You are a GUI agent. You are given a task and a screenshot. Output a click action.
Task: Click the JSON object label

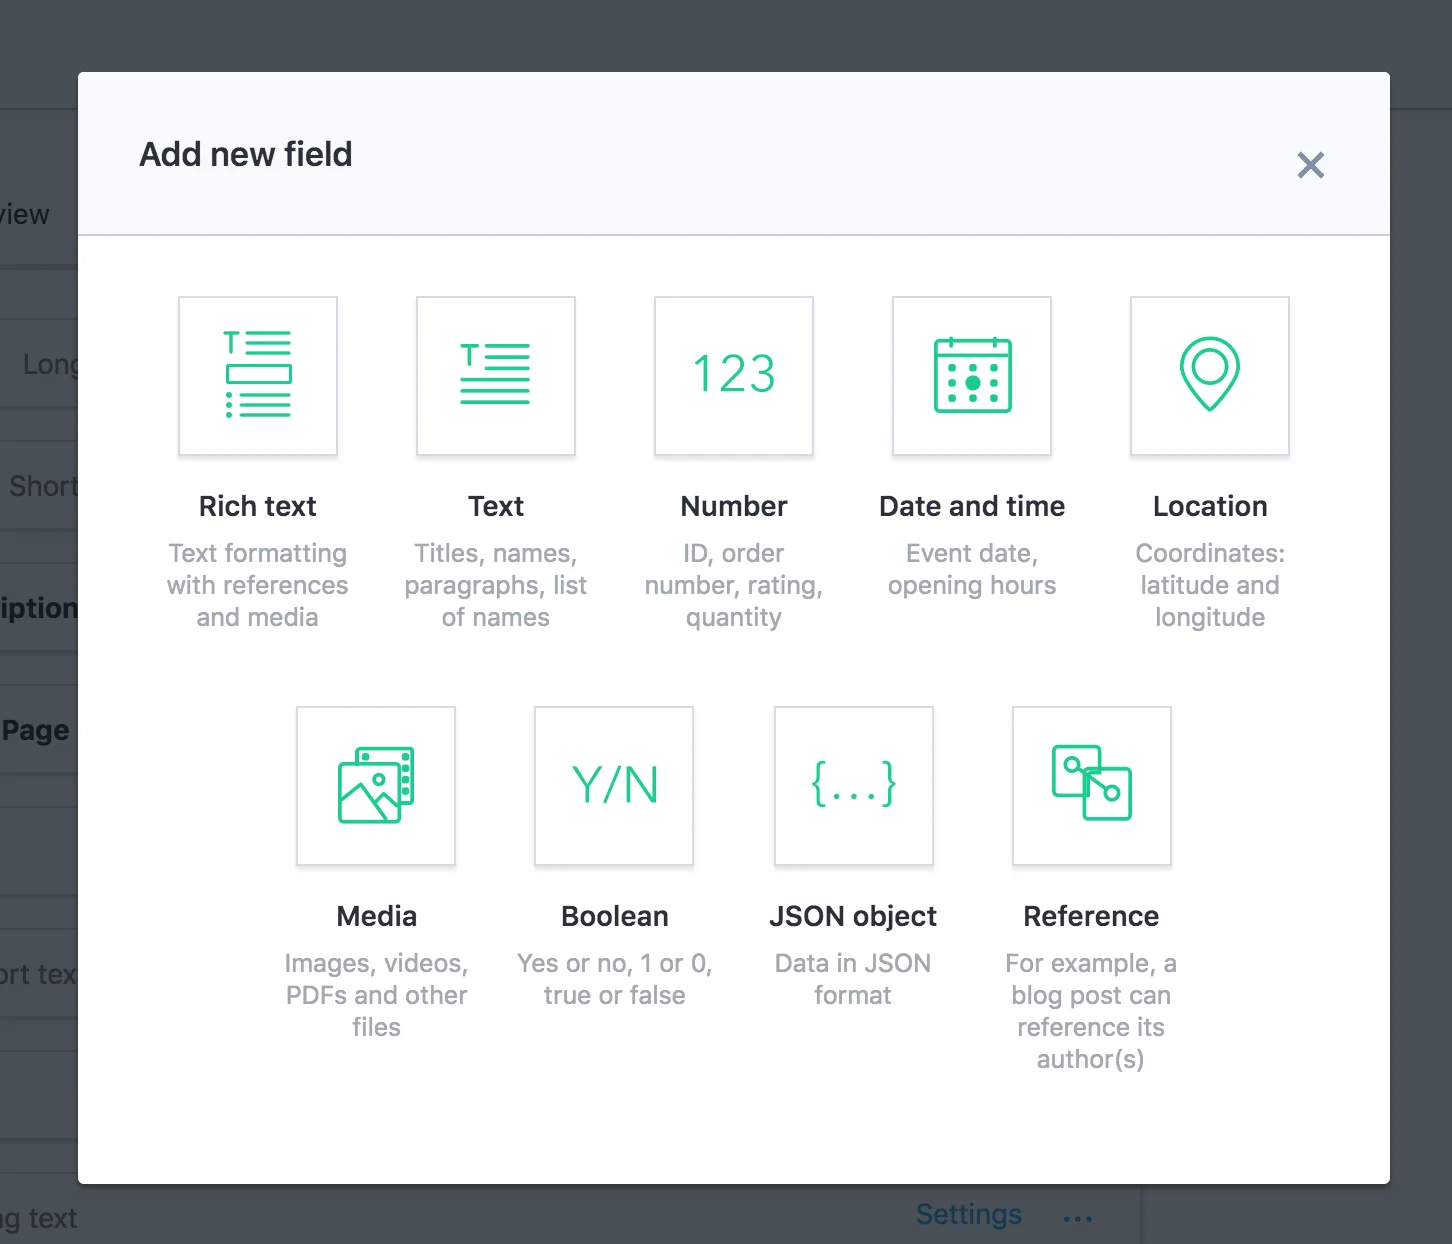click(853, 916)
